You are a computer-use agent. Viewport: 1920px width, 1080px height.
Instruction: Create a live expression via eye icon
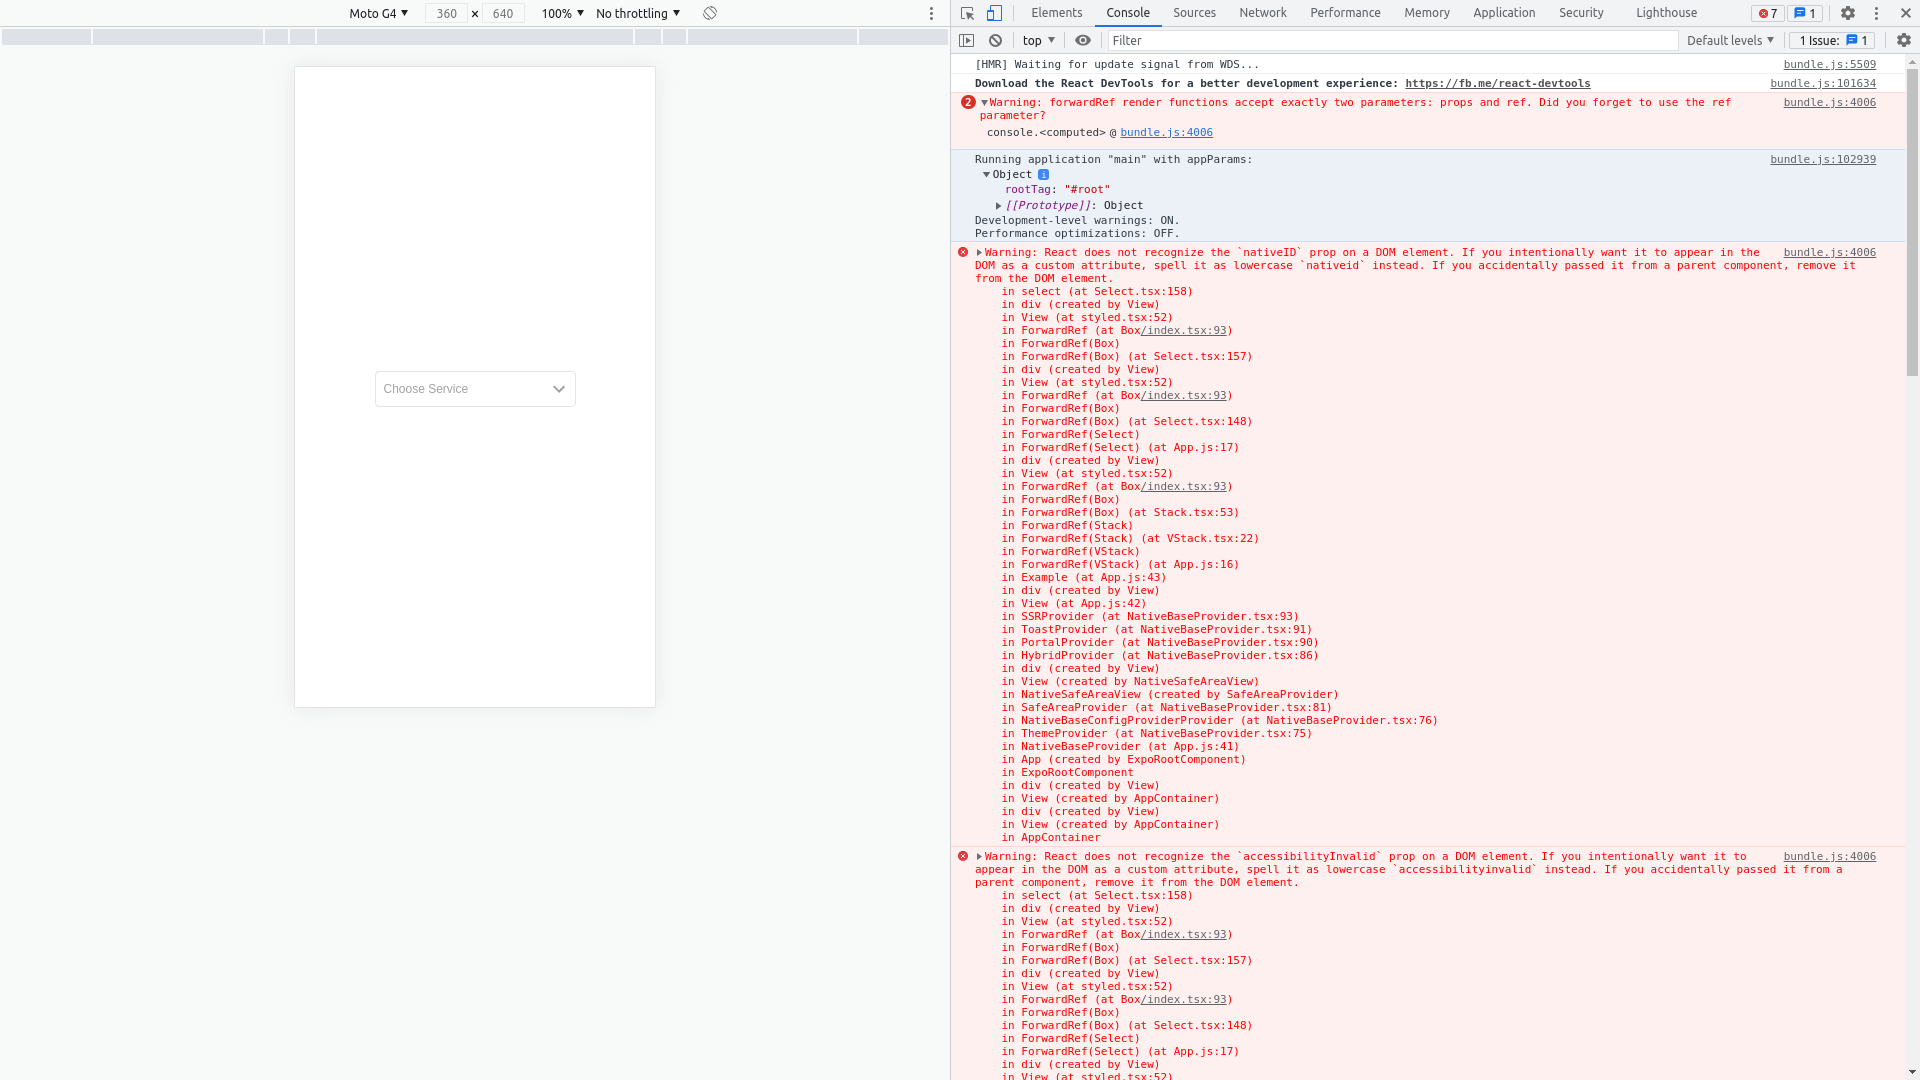point(1083,40)
